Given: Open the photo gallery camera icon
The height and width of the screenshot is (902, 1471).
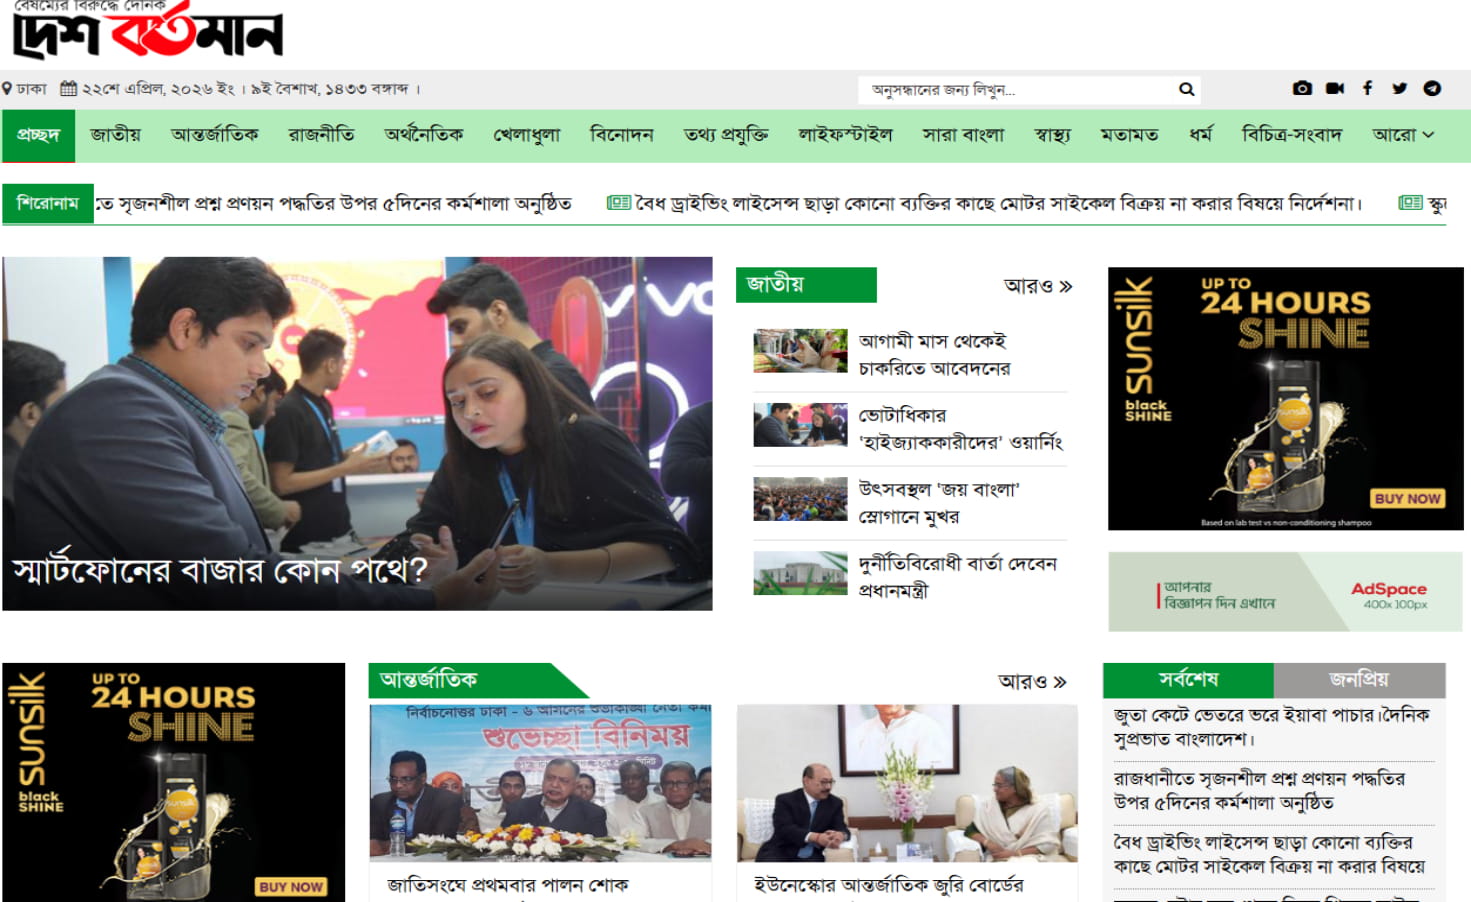Looking at the screenshot, I should pyautogui.click(x=1301, y=88).
